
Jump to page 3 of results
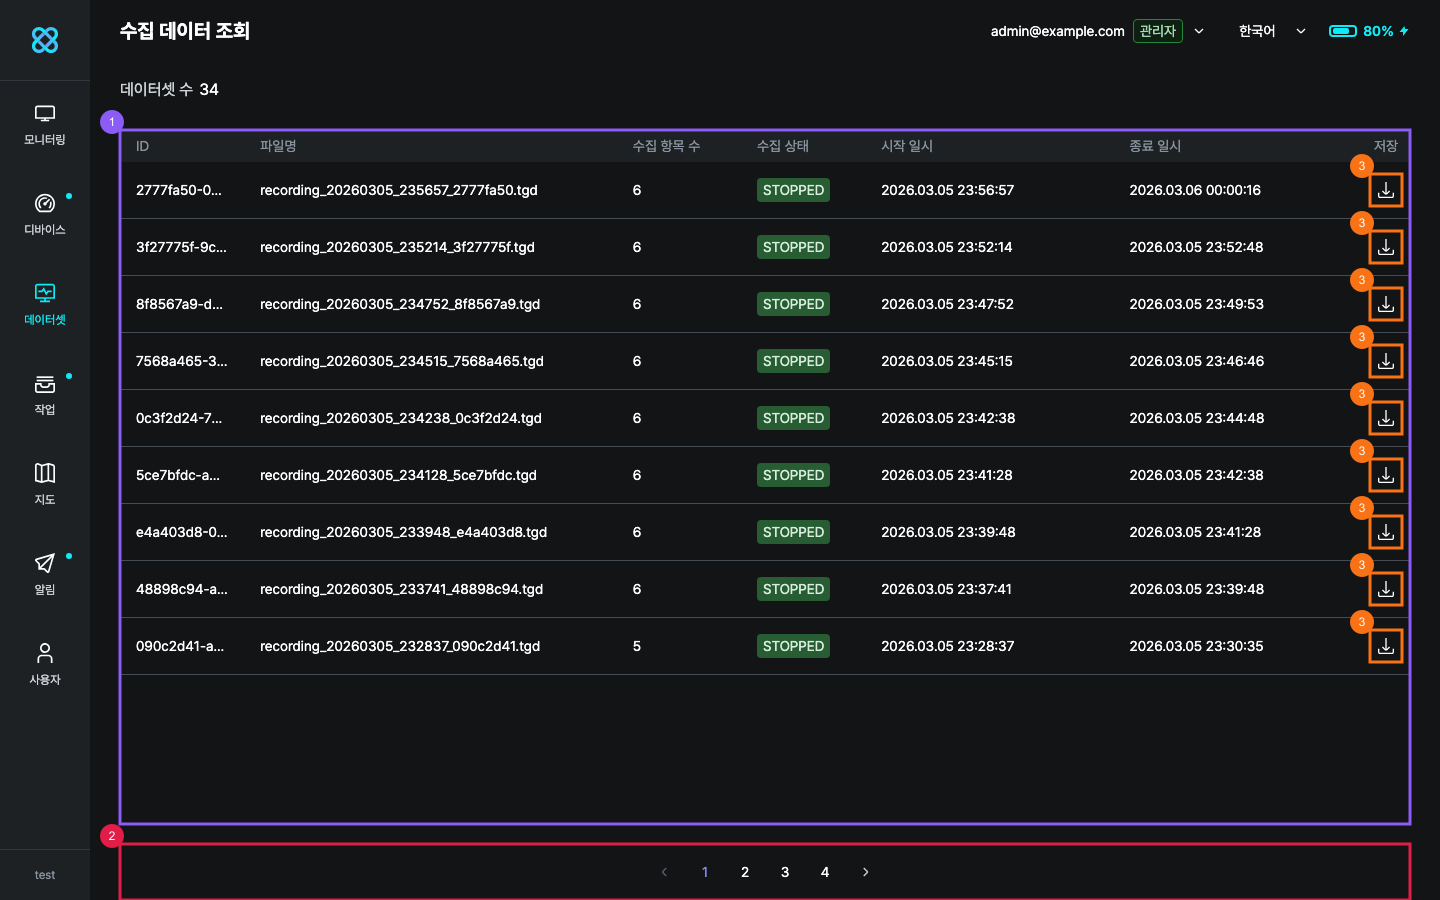tap(785, 872)
